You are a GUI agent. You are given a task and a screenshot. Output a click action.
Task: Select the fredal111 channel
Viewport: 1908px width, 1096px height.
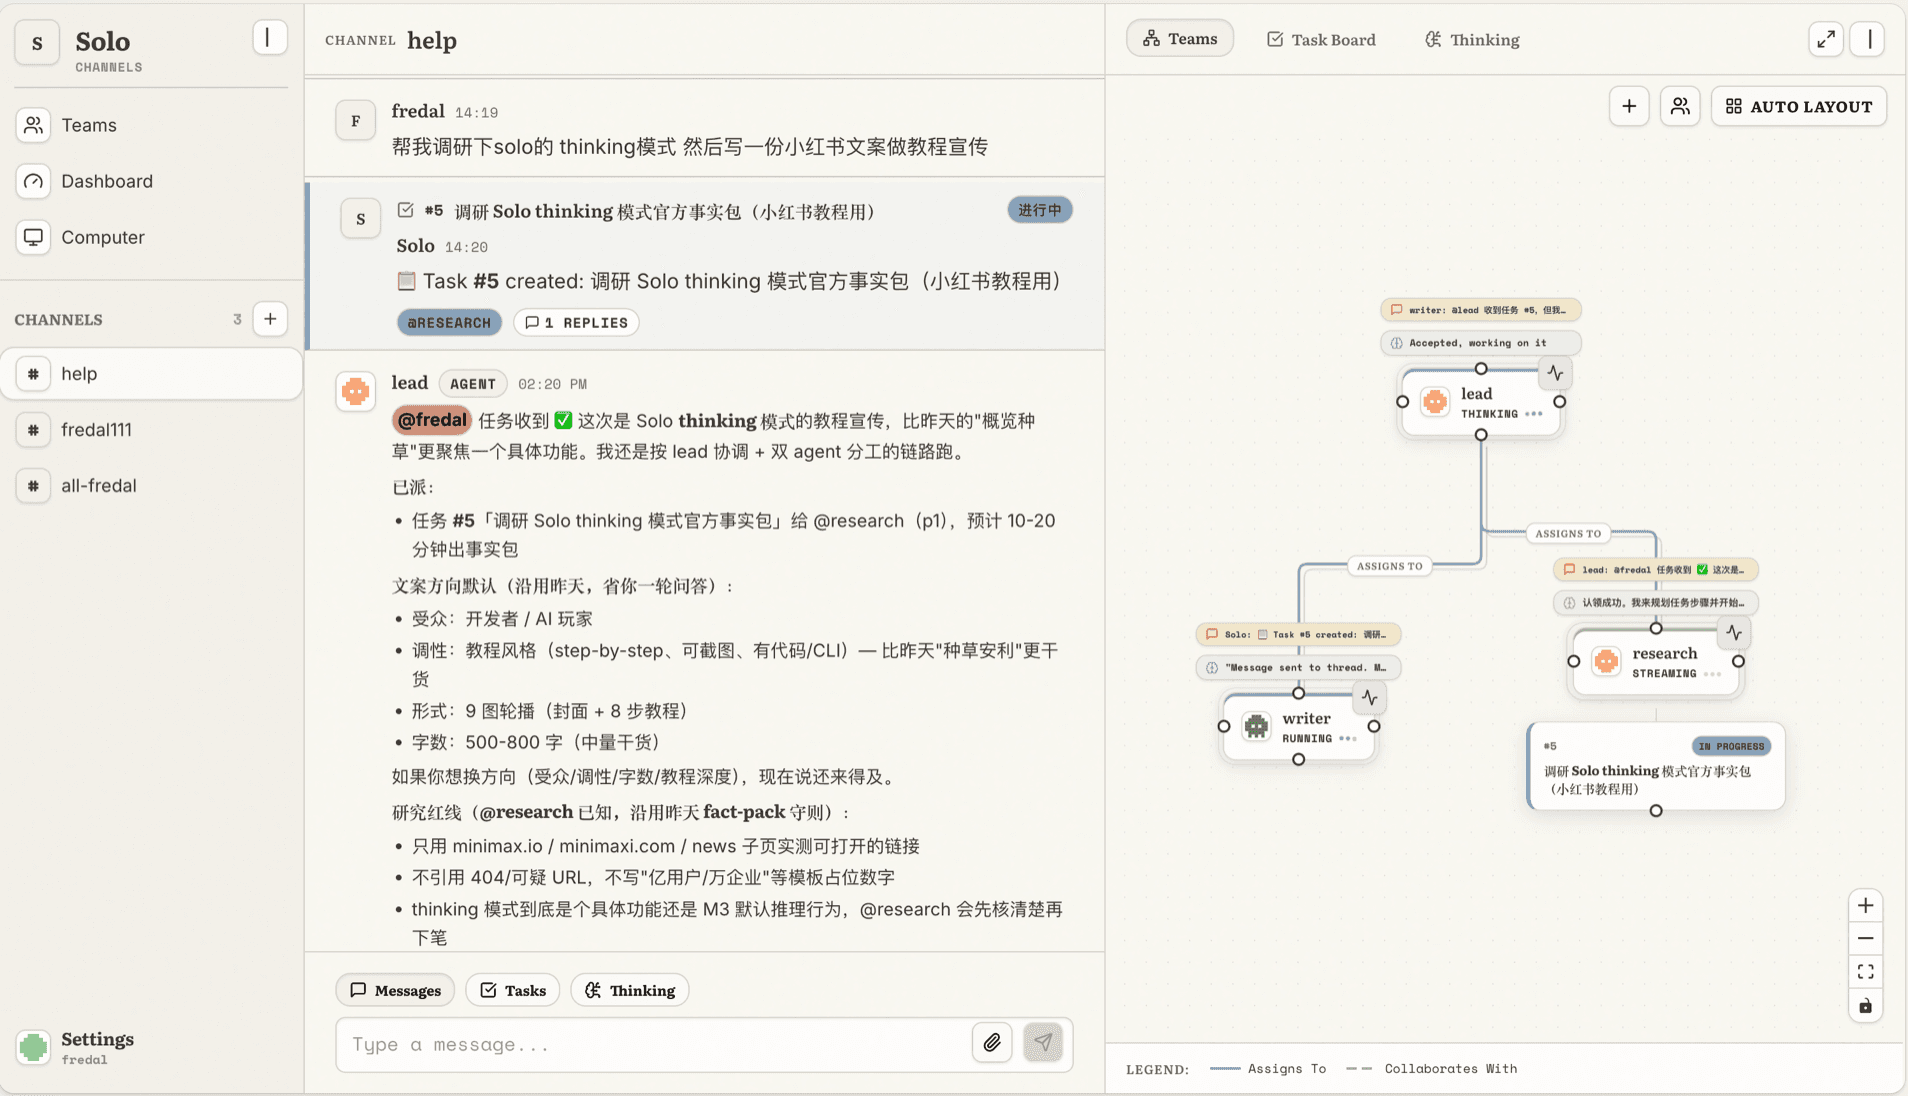tap(152, 430)
